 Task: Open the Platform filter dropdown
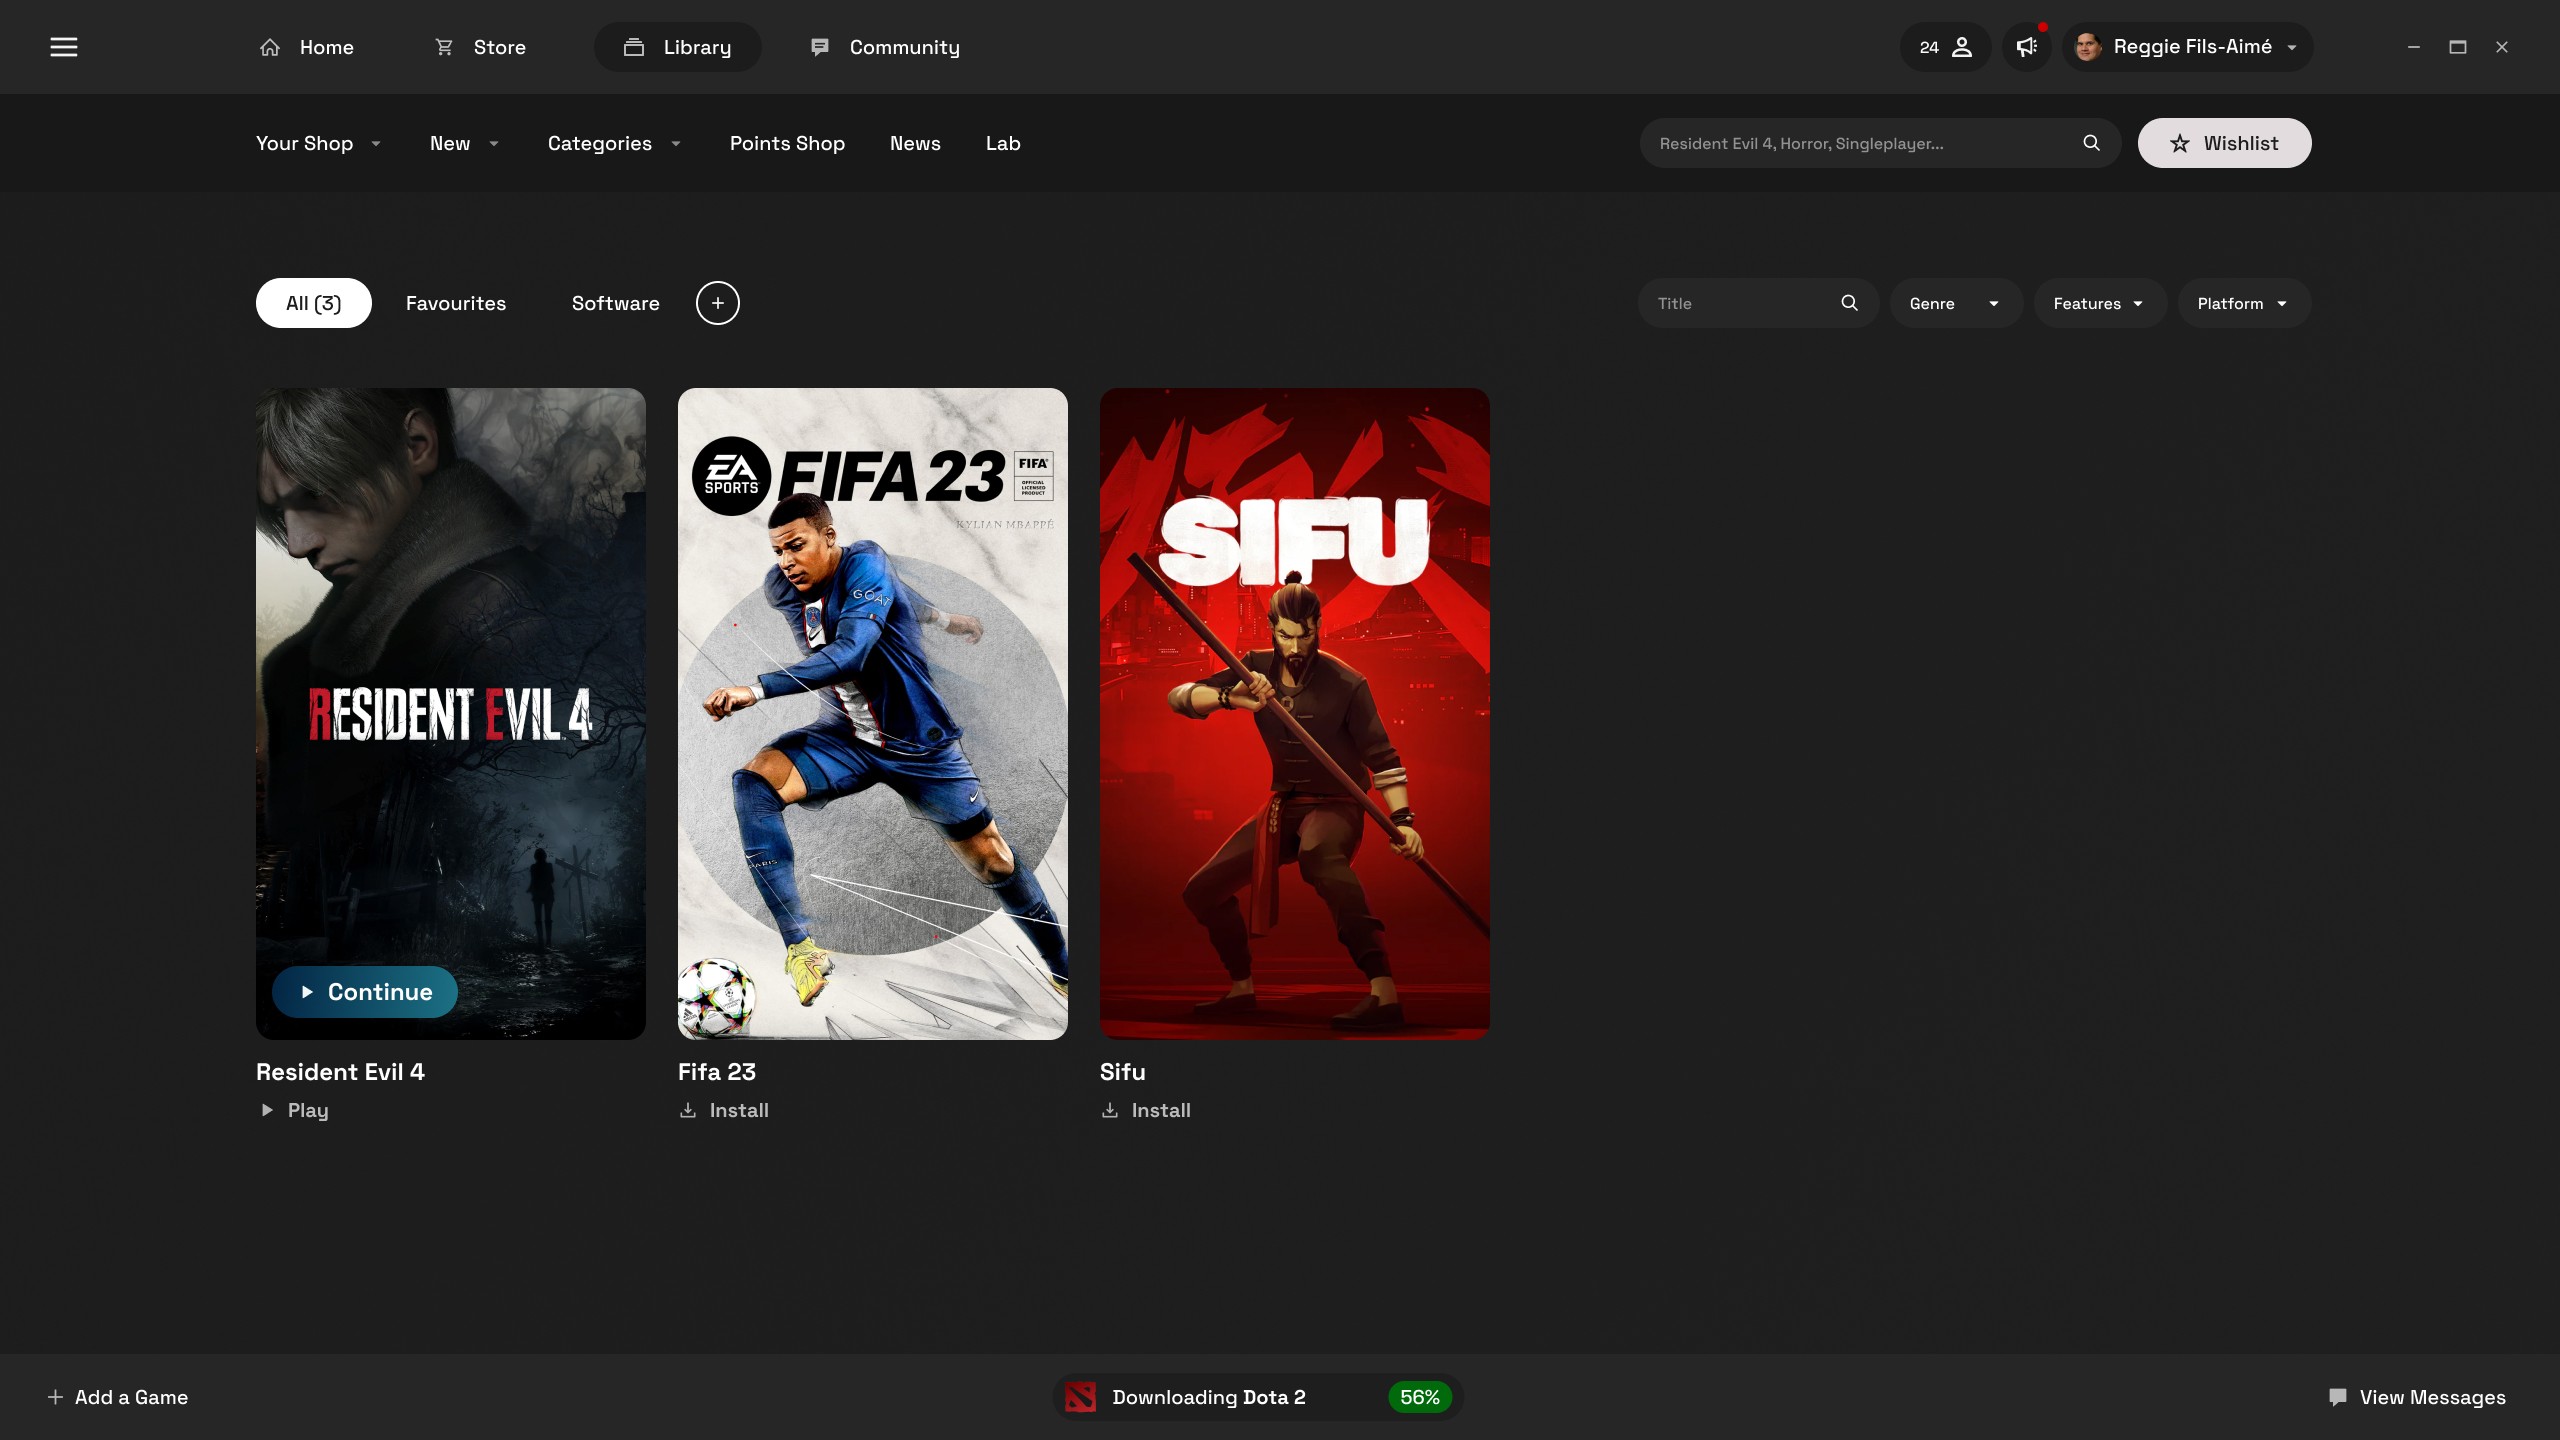point(2243,303)
